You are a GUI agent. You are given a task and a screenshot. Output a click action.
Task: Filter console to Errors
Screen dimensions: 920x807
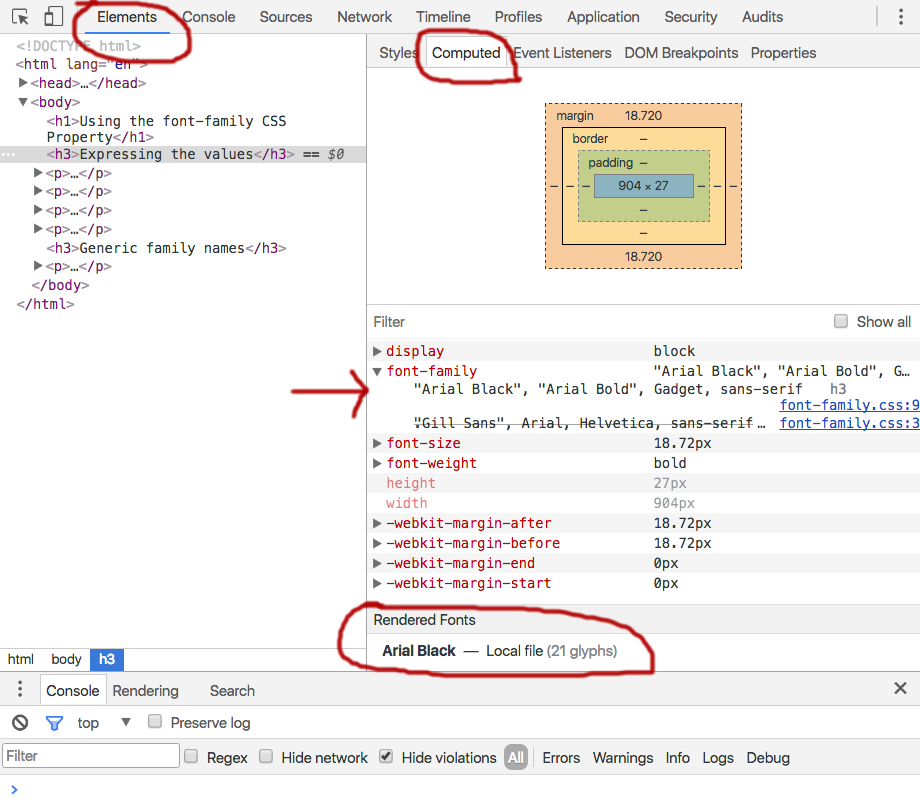point(561,758)
